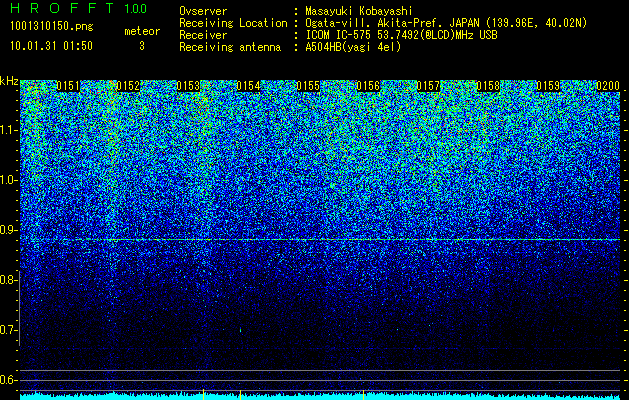Click the 0.9 kHz axis label
This screenshot has width=629, height=400.
[8, 230]
